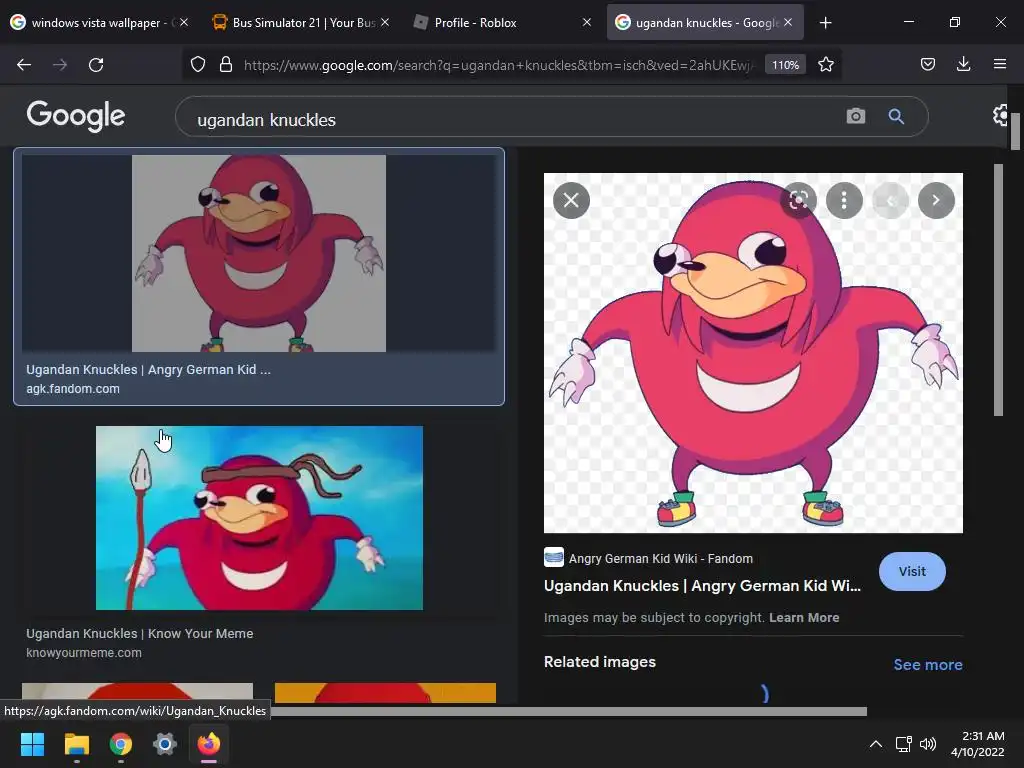1024x768 pixels.
Task: Launch Chrome from the taskbar
Action: coord(121,744)
